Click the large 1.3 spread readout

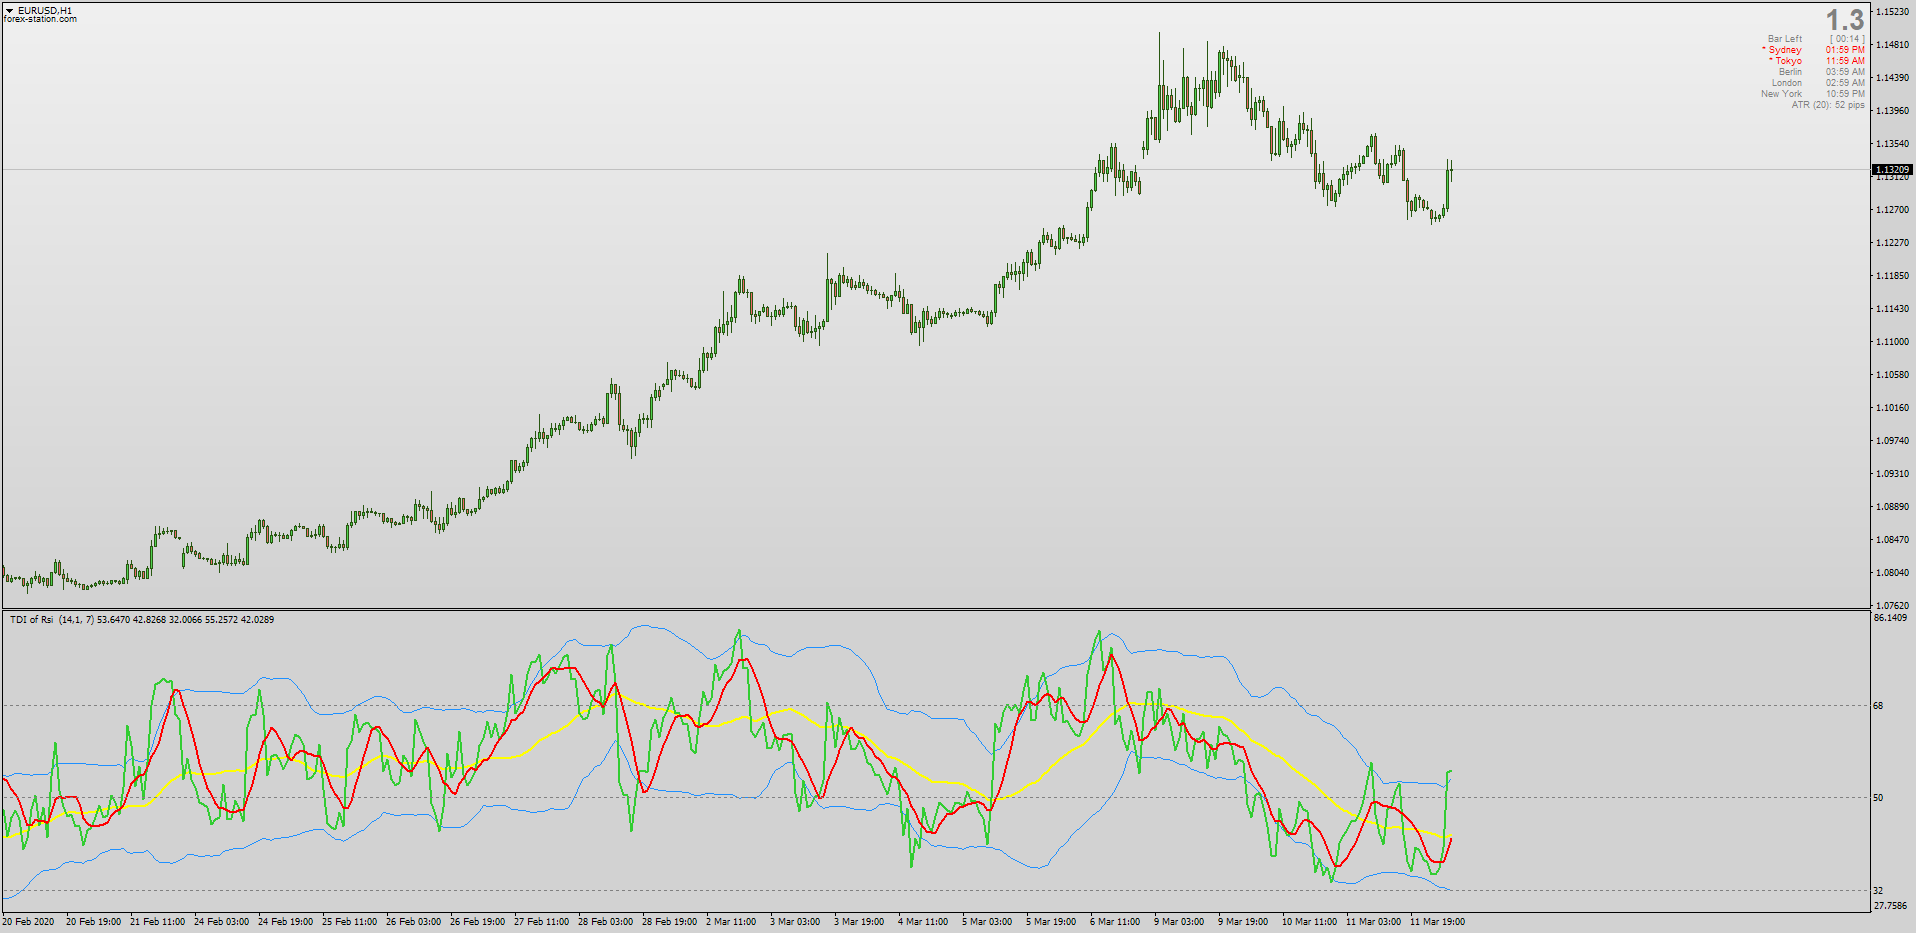[x=1844, y=20]
